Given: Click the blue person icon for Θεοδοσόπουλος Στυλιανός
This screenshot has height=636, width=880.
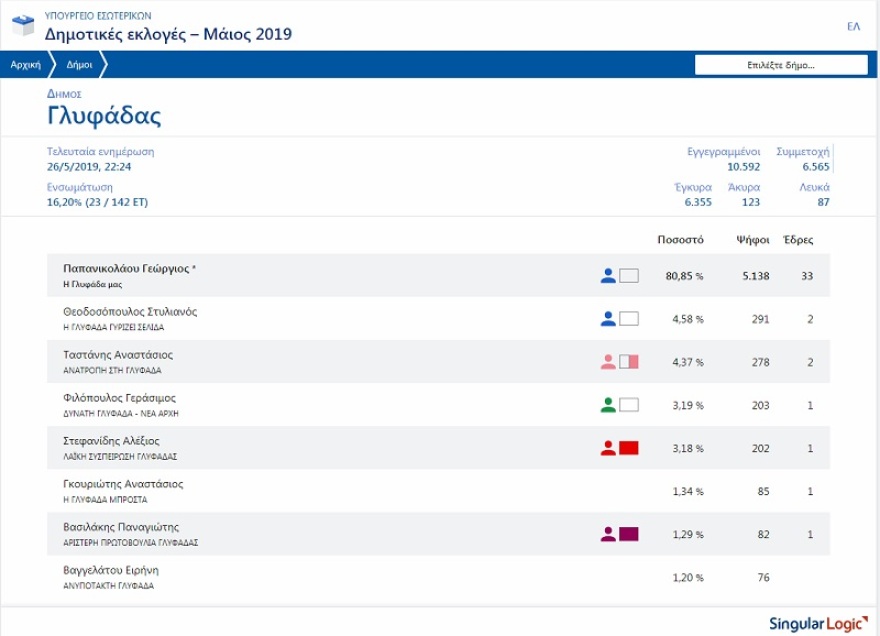Looking at the screenshot, I should coord(607,319).
